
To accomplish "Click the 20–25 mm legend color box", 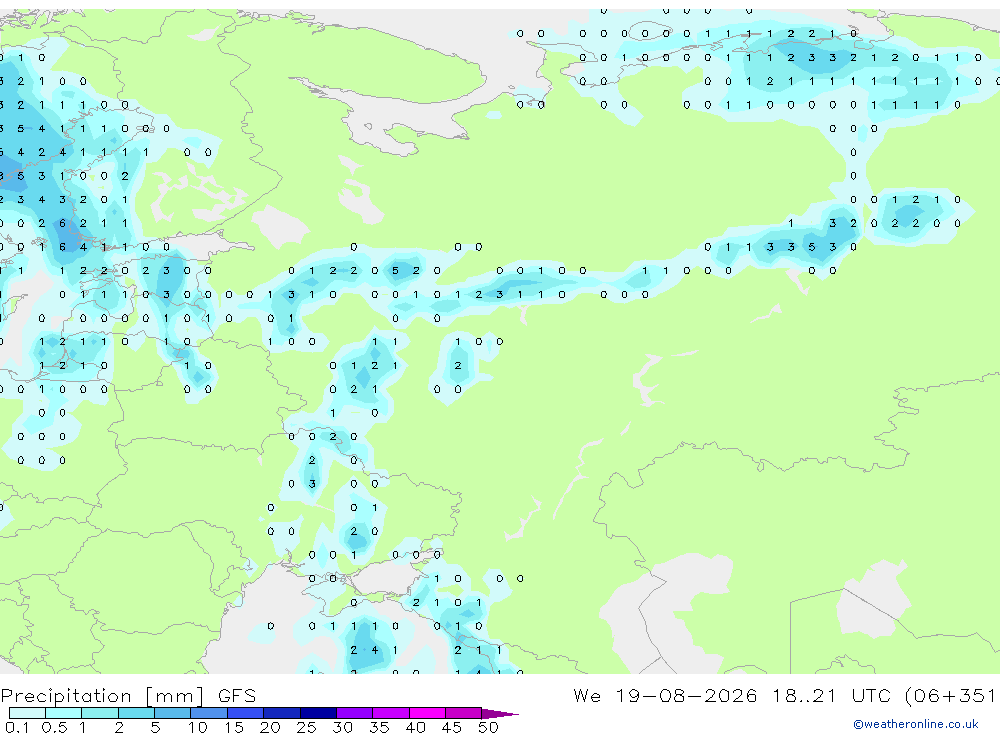I will point(282,713).
